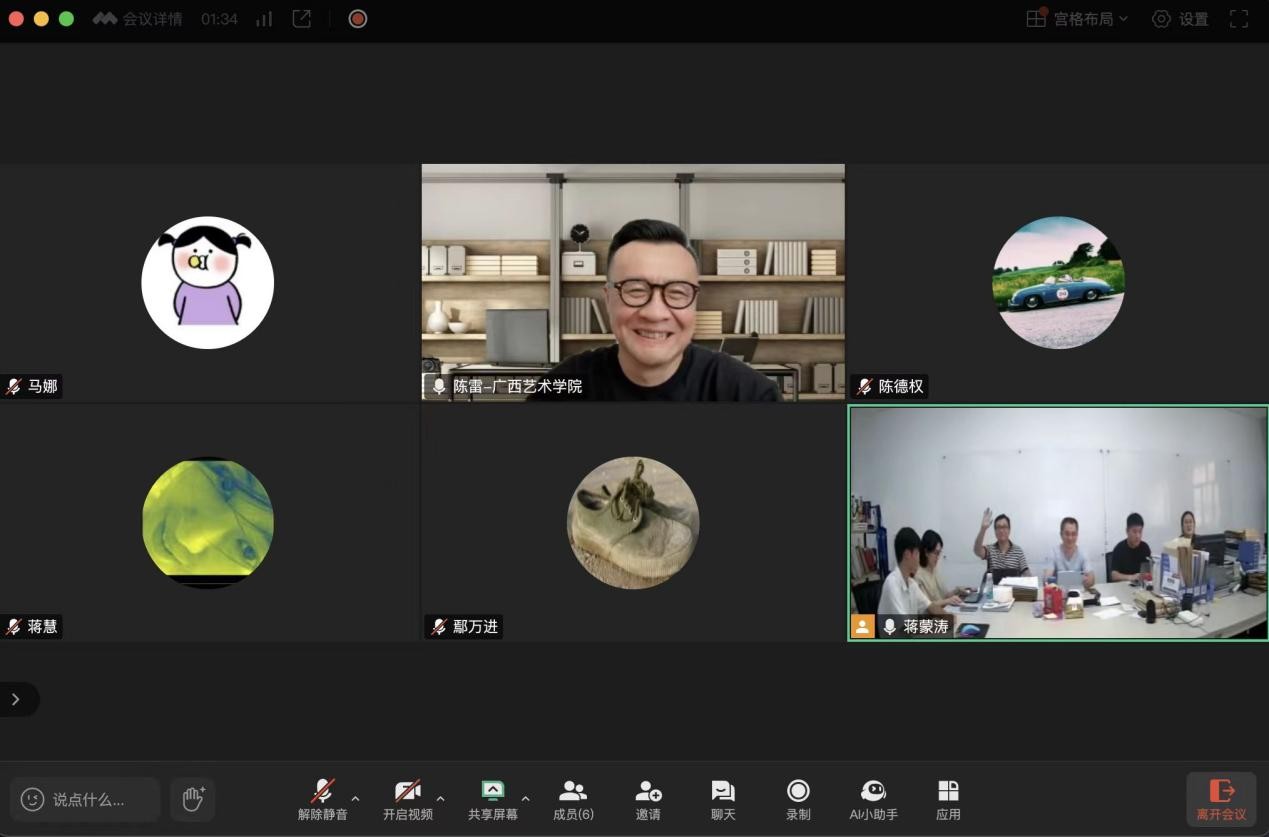Open share options arrow beside 共享屏幕
The width and height of the screenshot is (1269, 837).
click(x=526, y=799)
